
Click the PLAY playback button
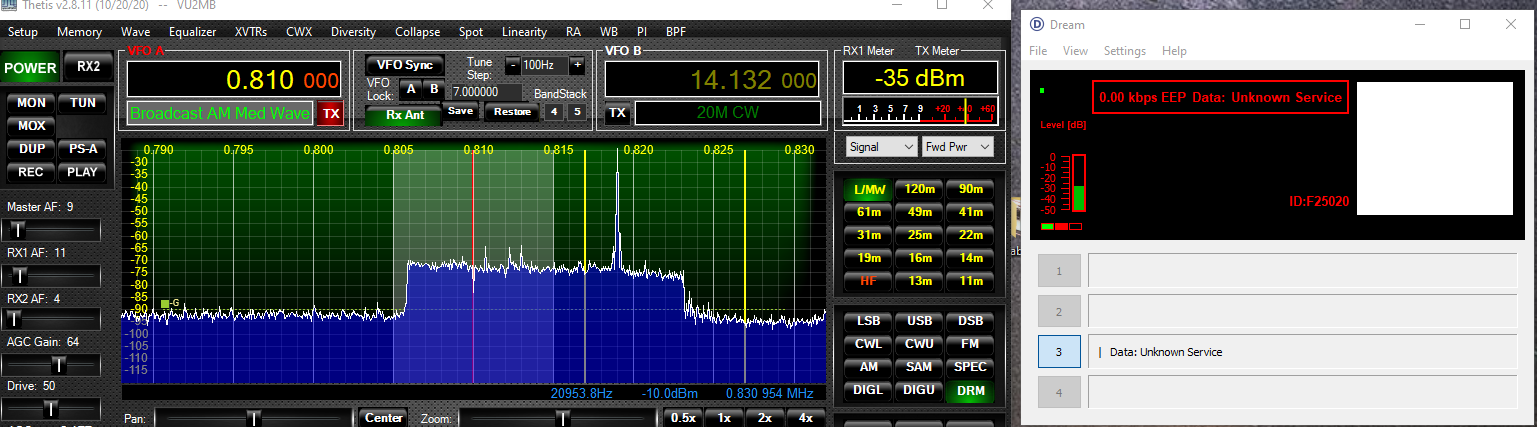pos(82,171)
